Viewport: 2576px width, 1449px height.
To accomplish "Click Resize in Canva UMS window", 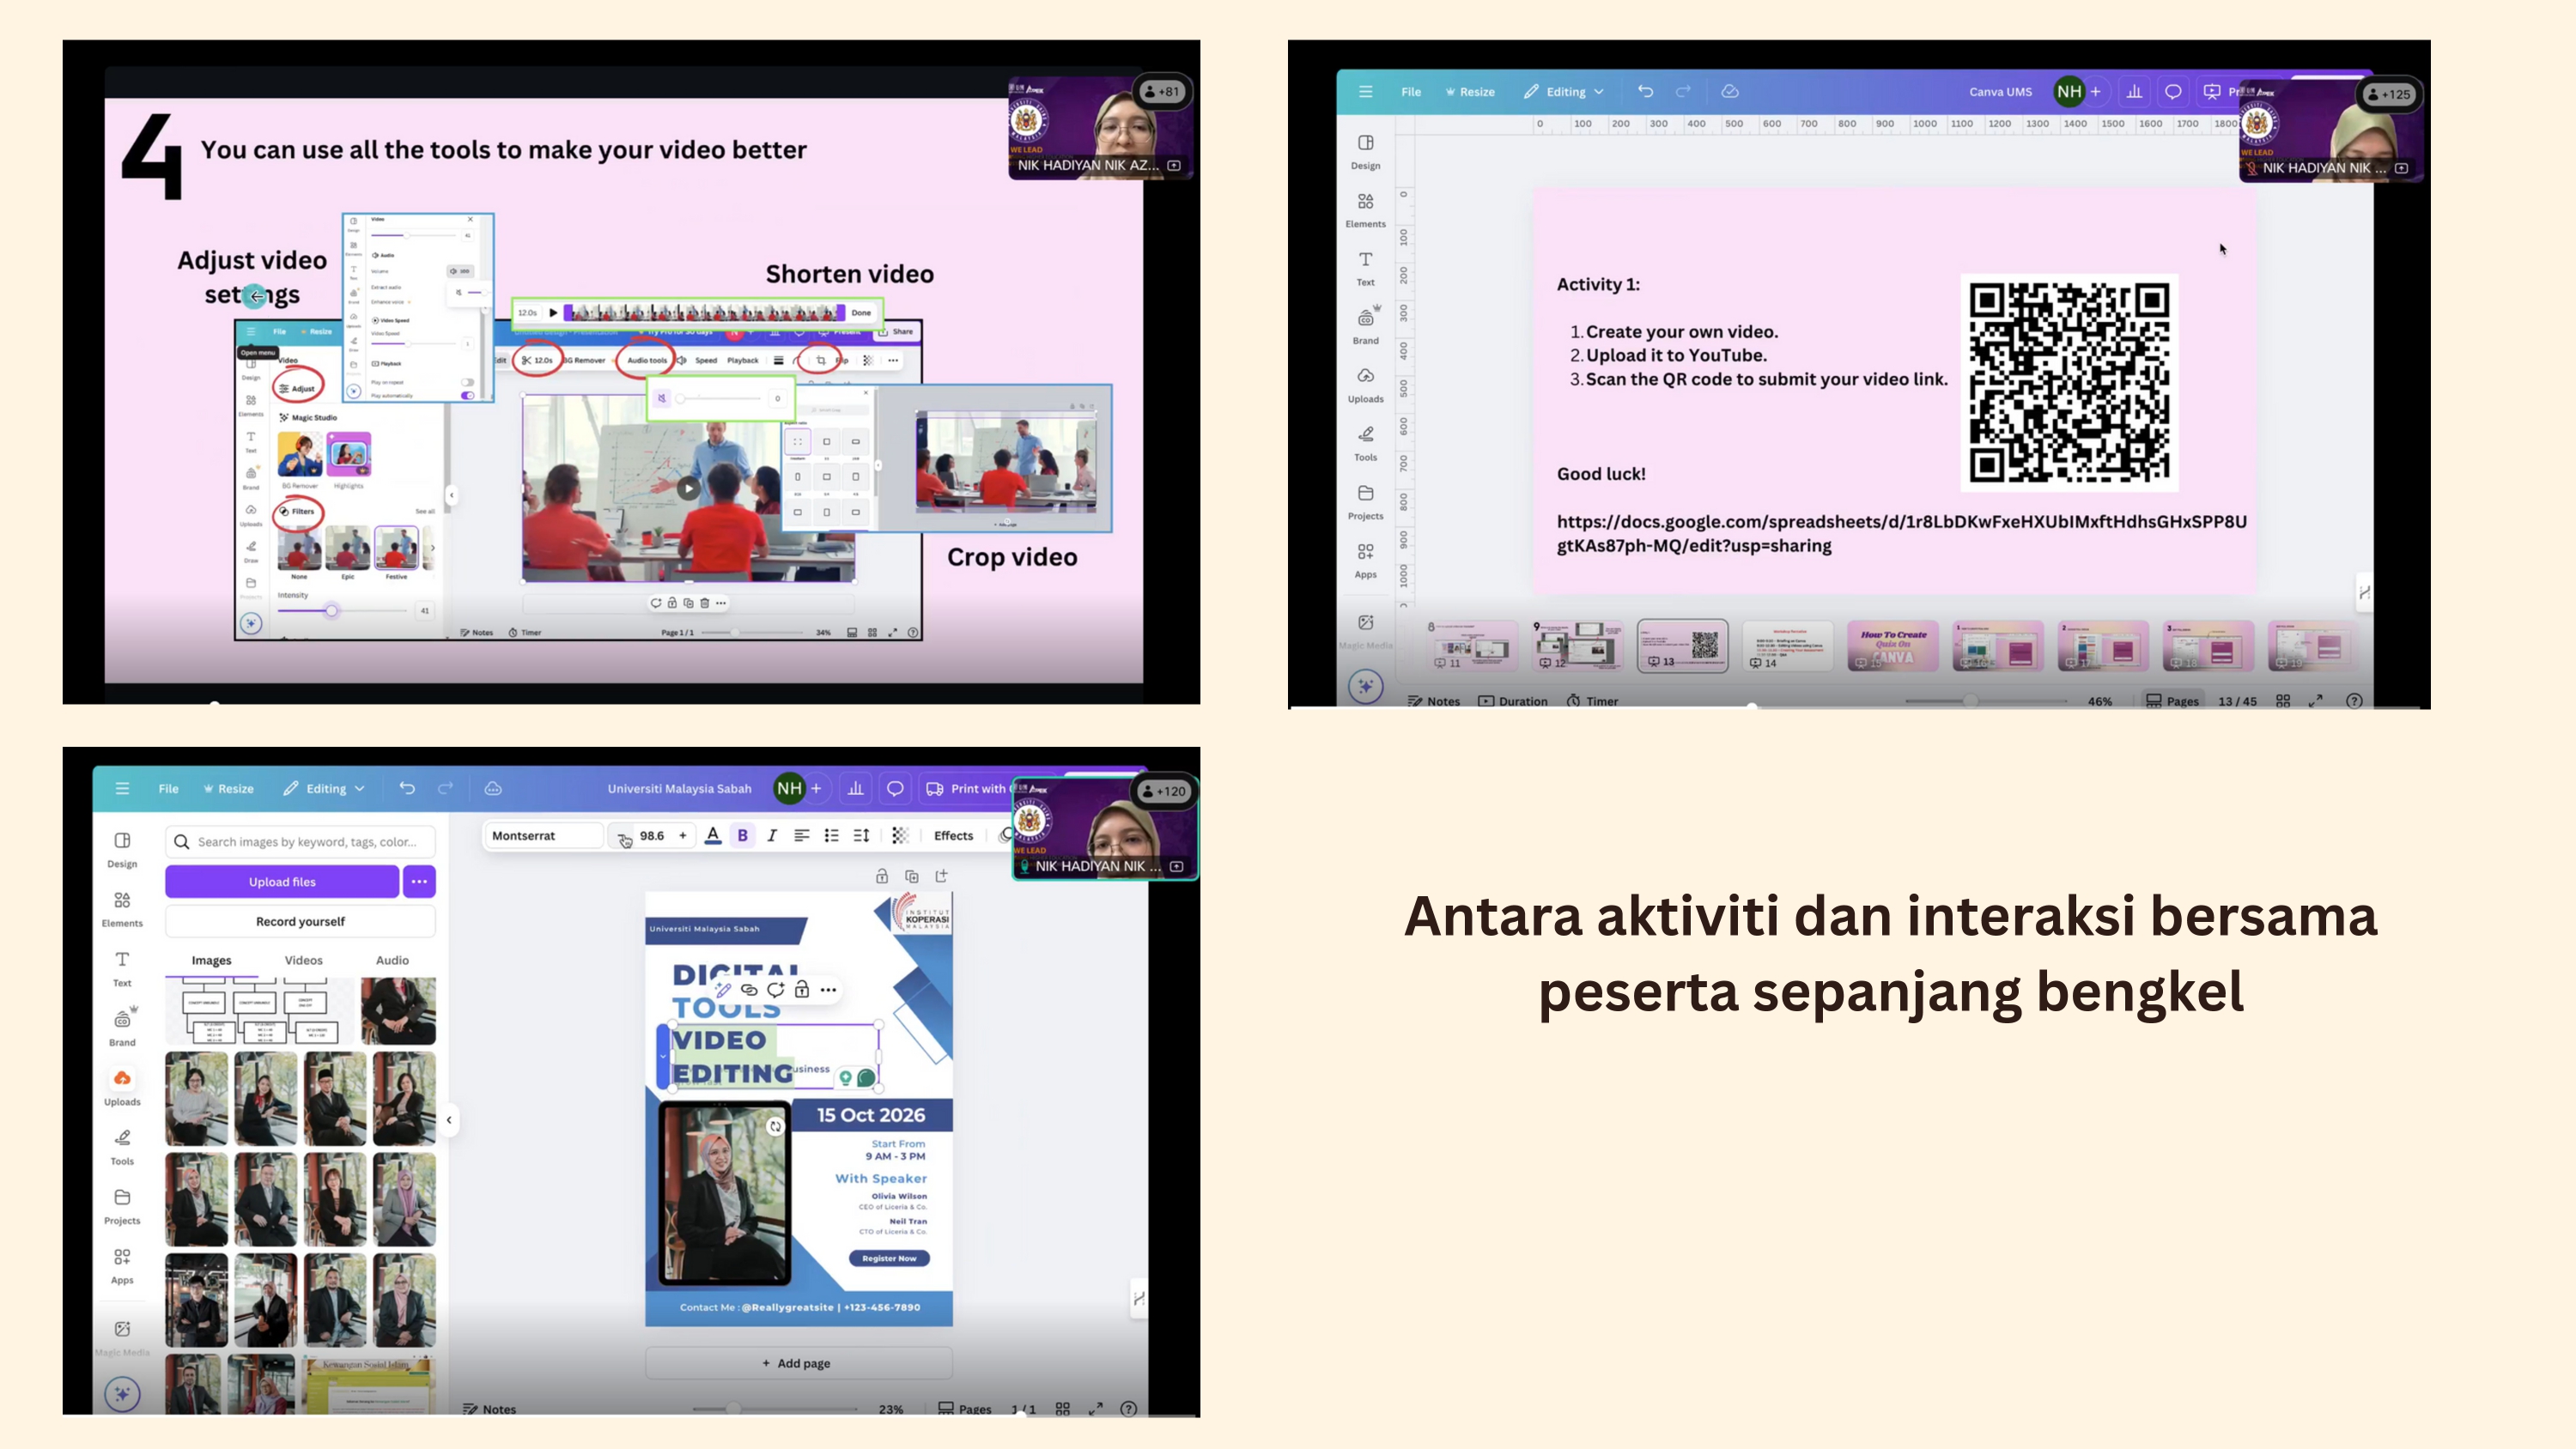I will [1470, 92].
